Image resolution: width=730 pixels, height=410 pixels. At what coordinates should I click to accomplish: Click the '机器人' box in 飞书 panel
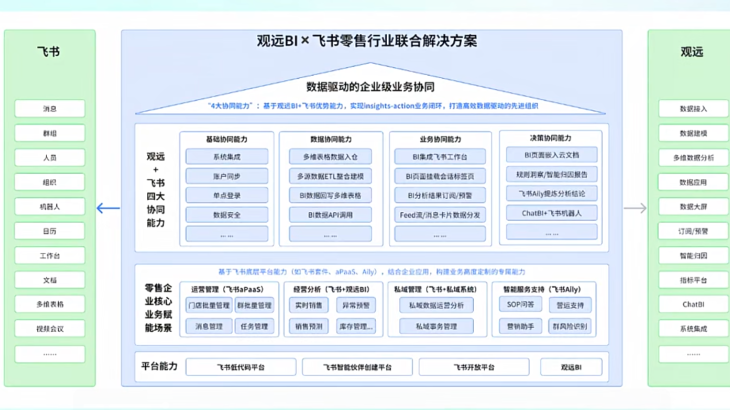pos(50,207)
